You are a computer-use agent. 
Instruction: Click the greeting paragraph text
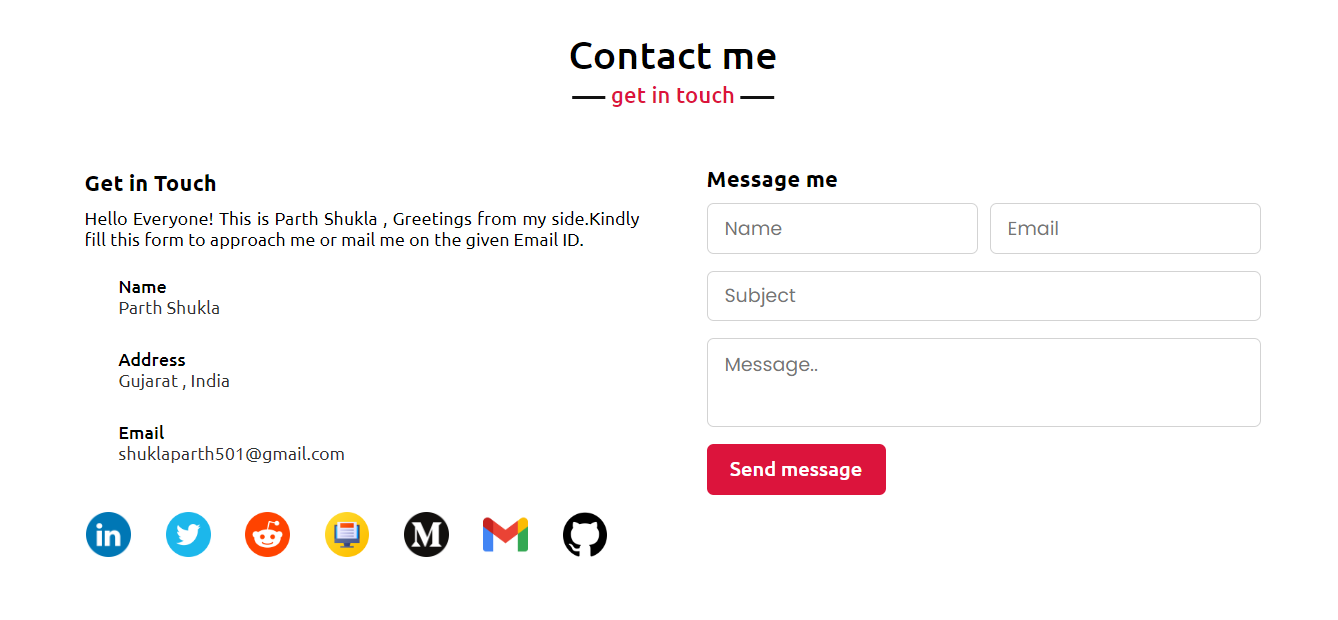click(x=362, y=229)
